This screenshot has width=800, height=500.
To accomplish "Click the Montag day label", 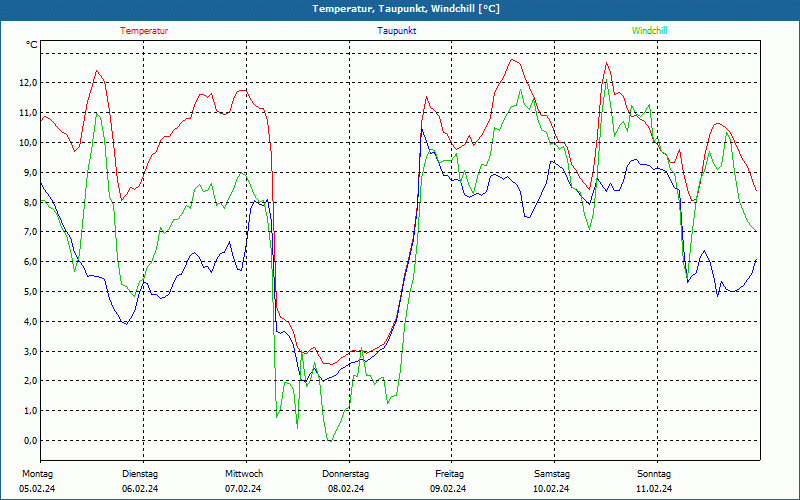I will [x=37, y=474].
